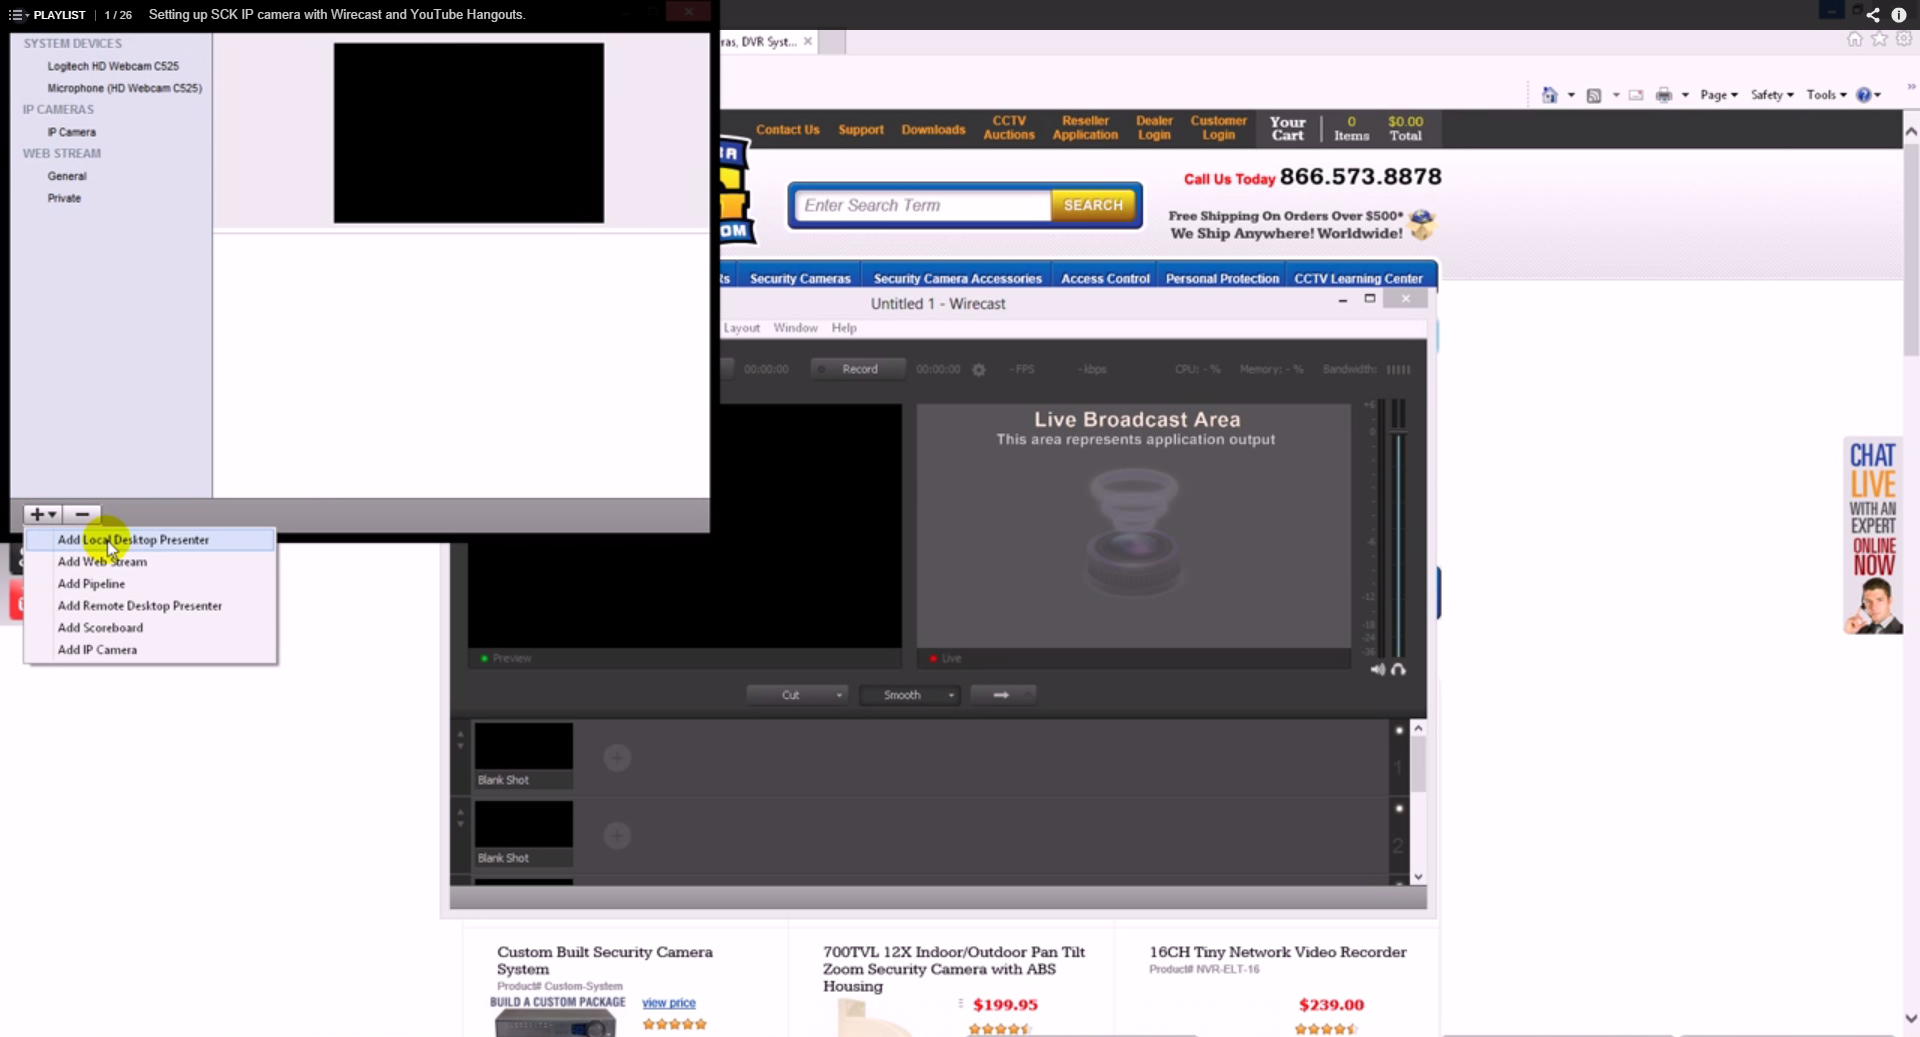Open Security Camera Accessories nav tab
Screen dimensions: 1920x1037
(x=958, y=279)
